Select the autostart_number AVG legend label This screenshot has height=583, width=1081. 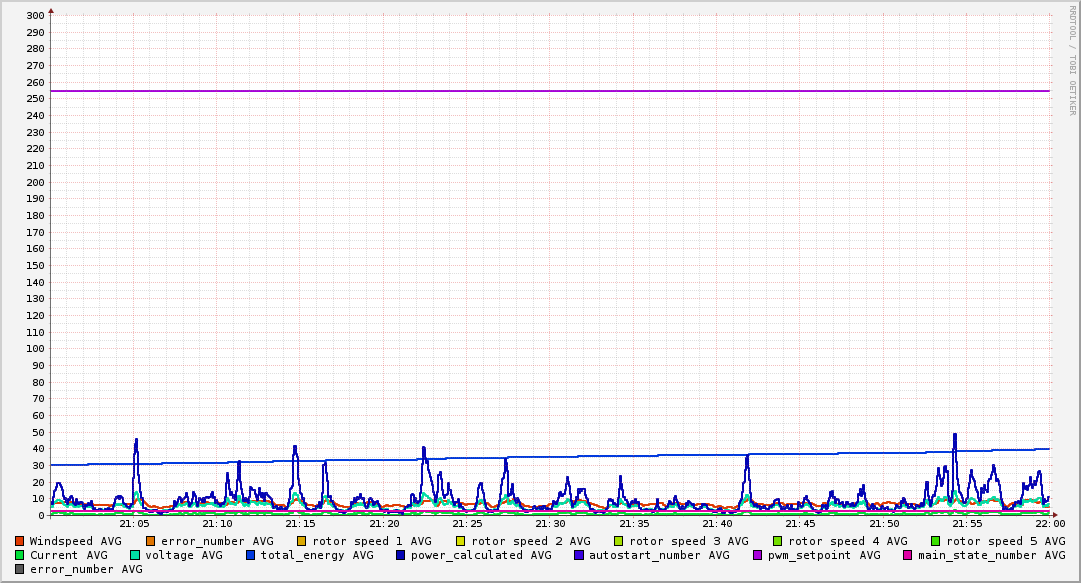[659, 555]
